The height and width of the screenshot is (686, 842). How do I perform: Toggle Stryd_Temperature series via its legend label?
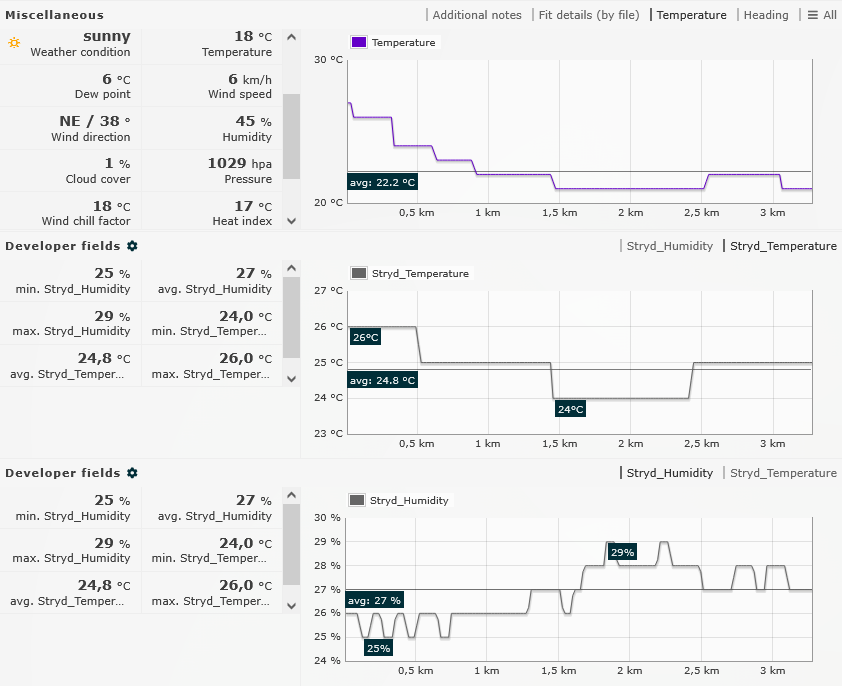[x=420, y=273]
